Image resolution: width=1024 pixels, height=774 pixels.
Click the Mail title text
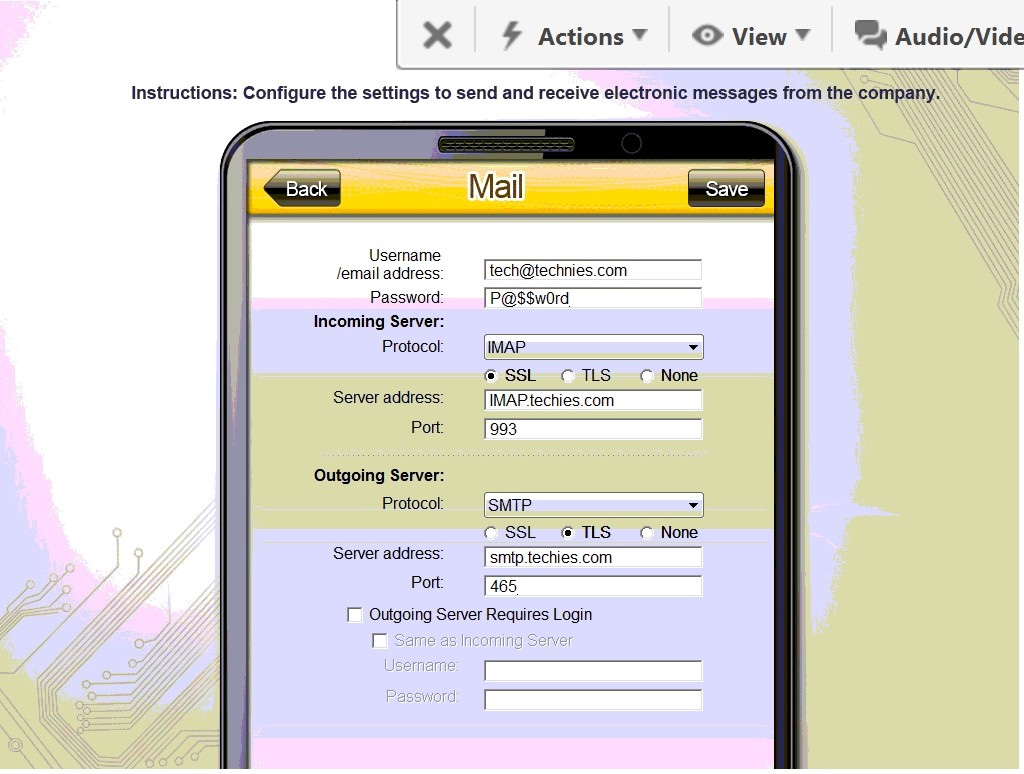coord(496,187)
